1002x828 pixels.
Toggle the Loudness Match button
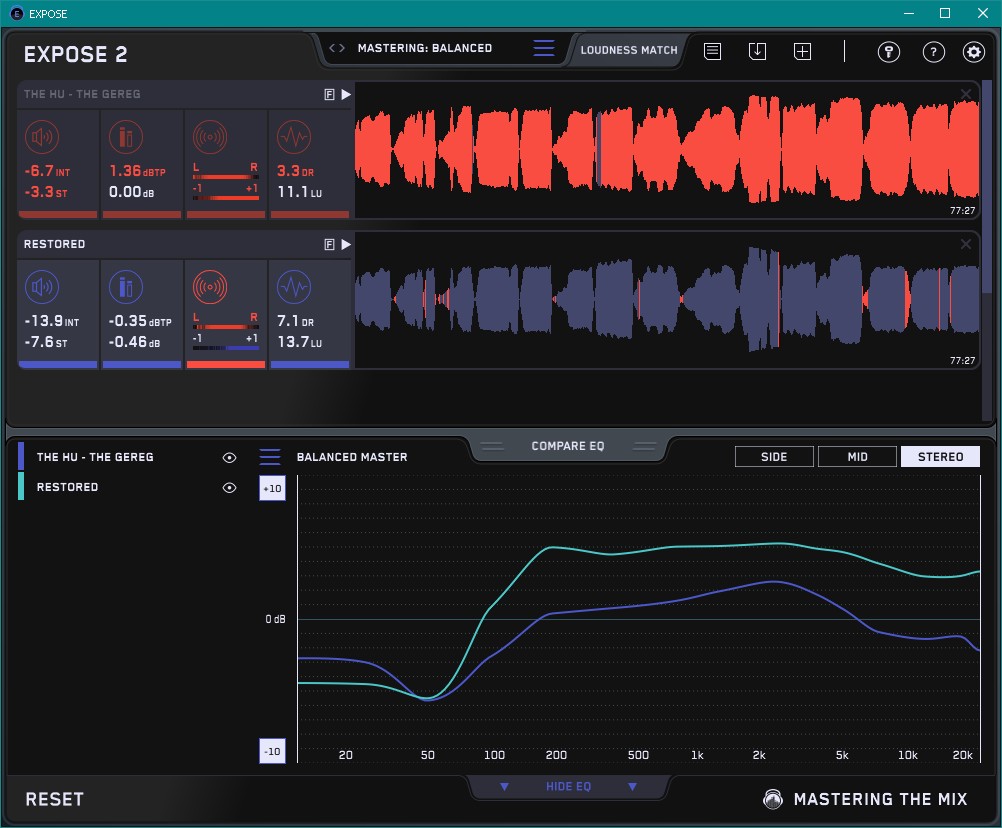(628, 49)
